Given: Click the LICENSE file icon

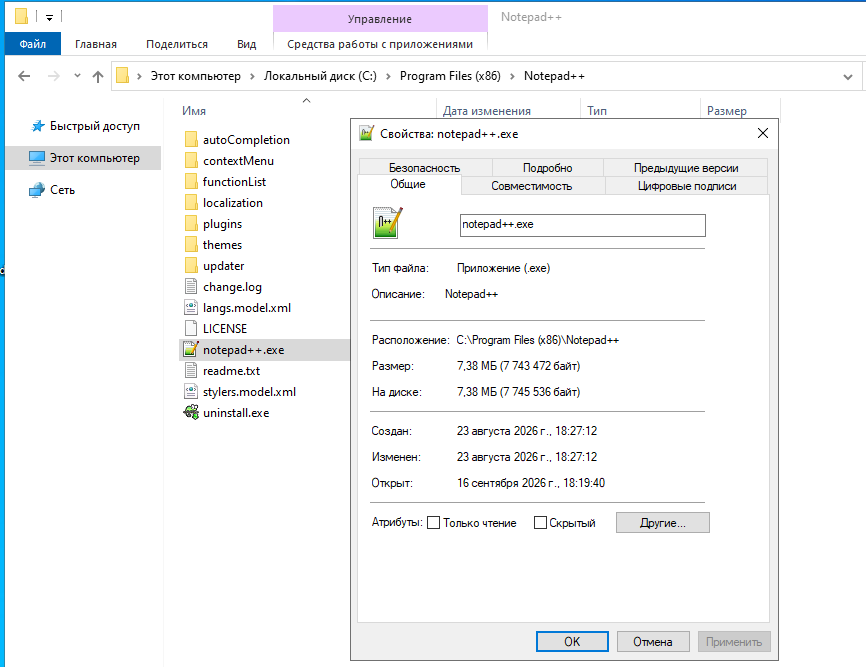Looking at the screenshot, I should click(x=191, y=328).
